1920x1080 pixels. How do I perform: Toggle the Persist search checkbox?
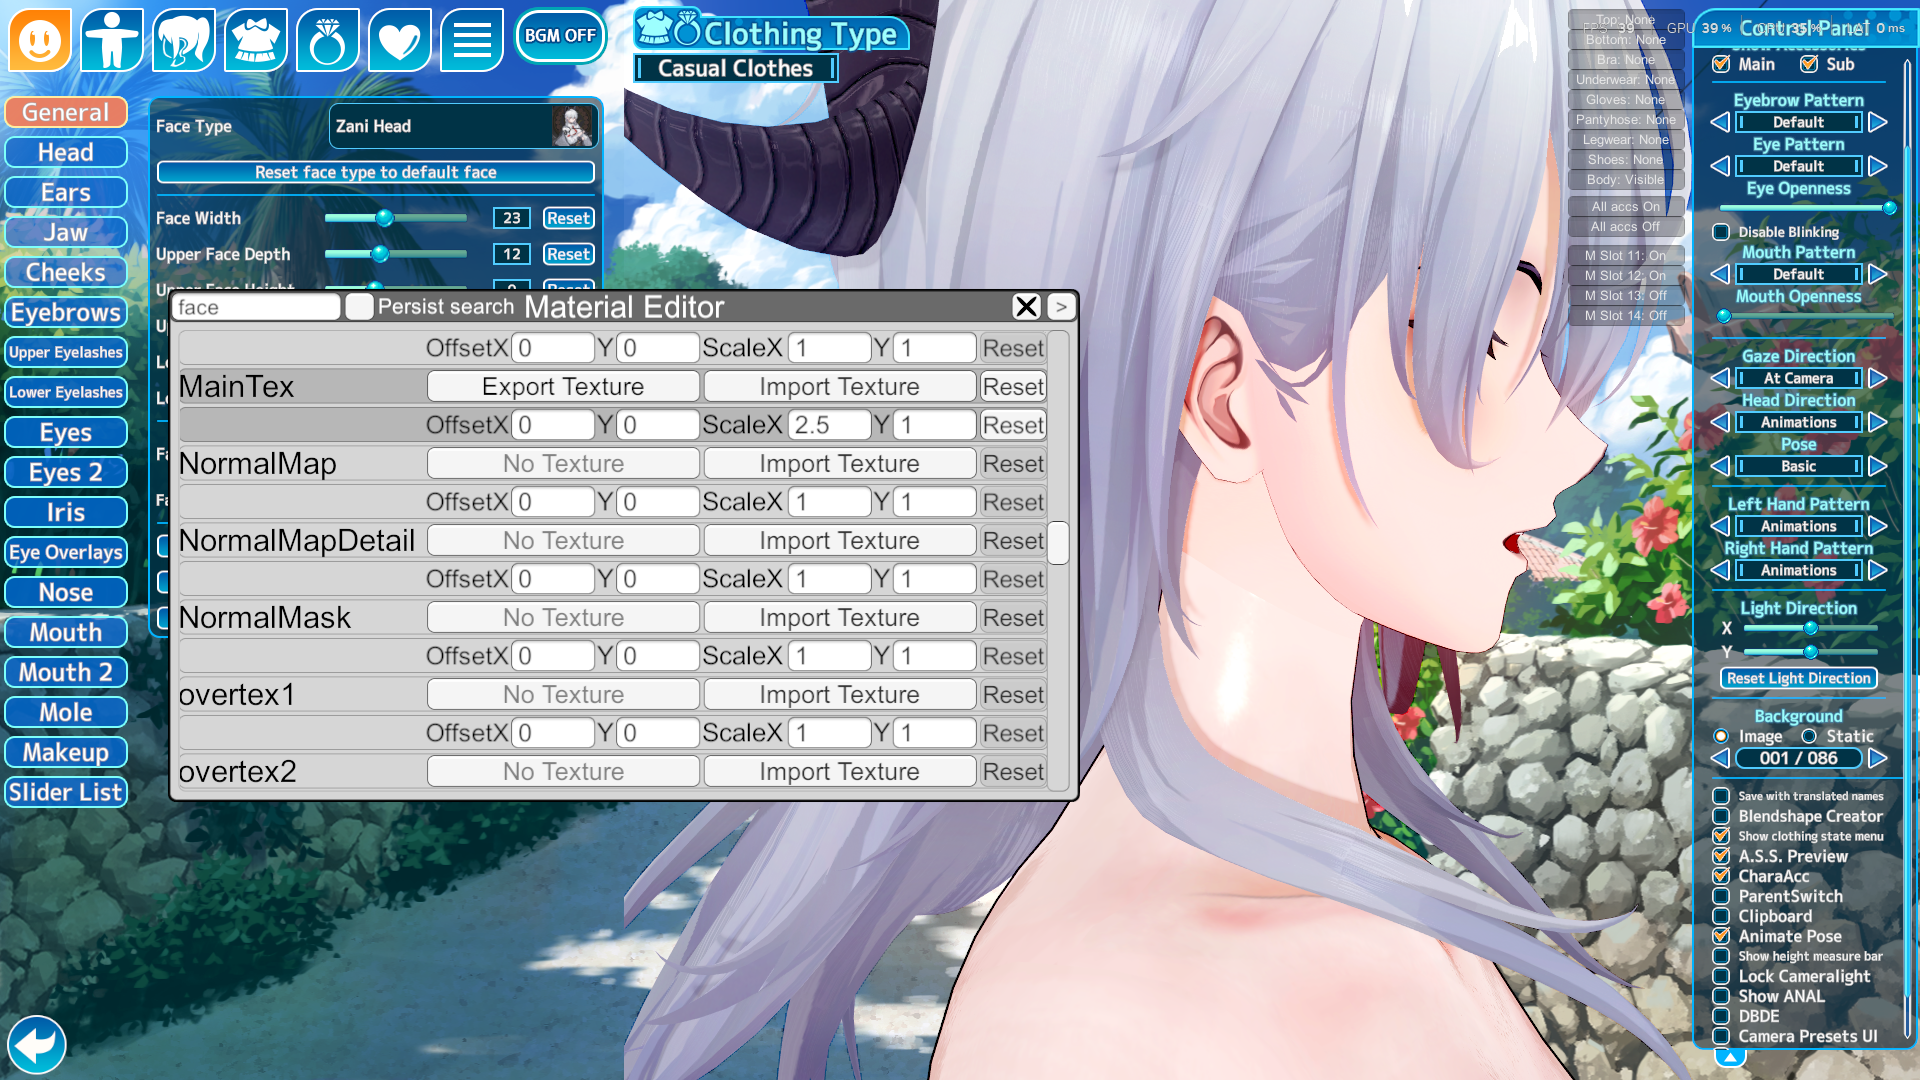(x=359, y=307)
